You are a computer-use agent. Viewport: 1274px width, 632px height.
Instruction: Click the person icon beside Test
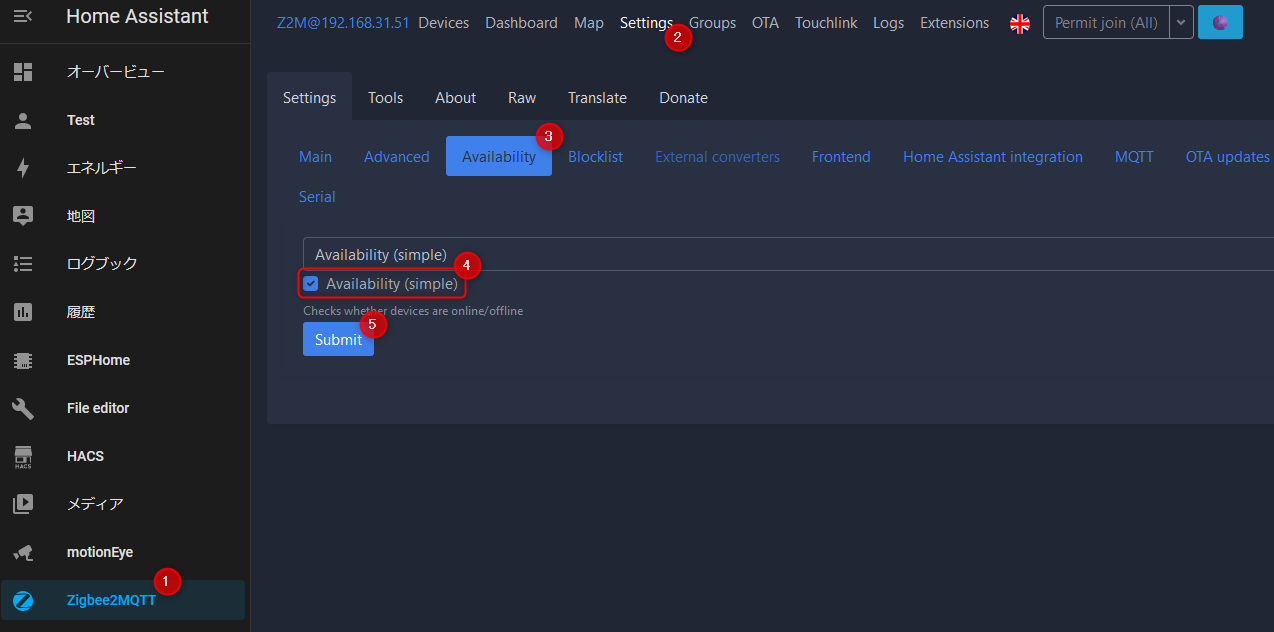click(x=23, y=120)
